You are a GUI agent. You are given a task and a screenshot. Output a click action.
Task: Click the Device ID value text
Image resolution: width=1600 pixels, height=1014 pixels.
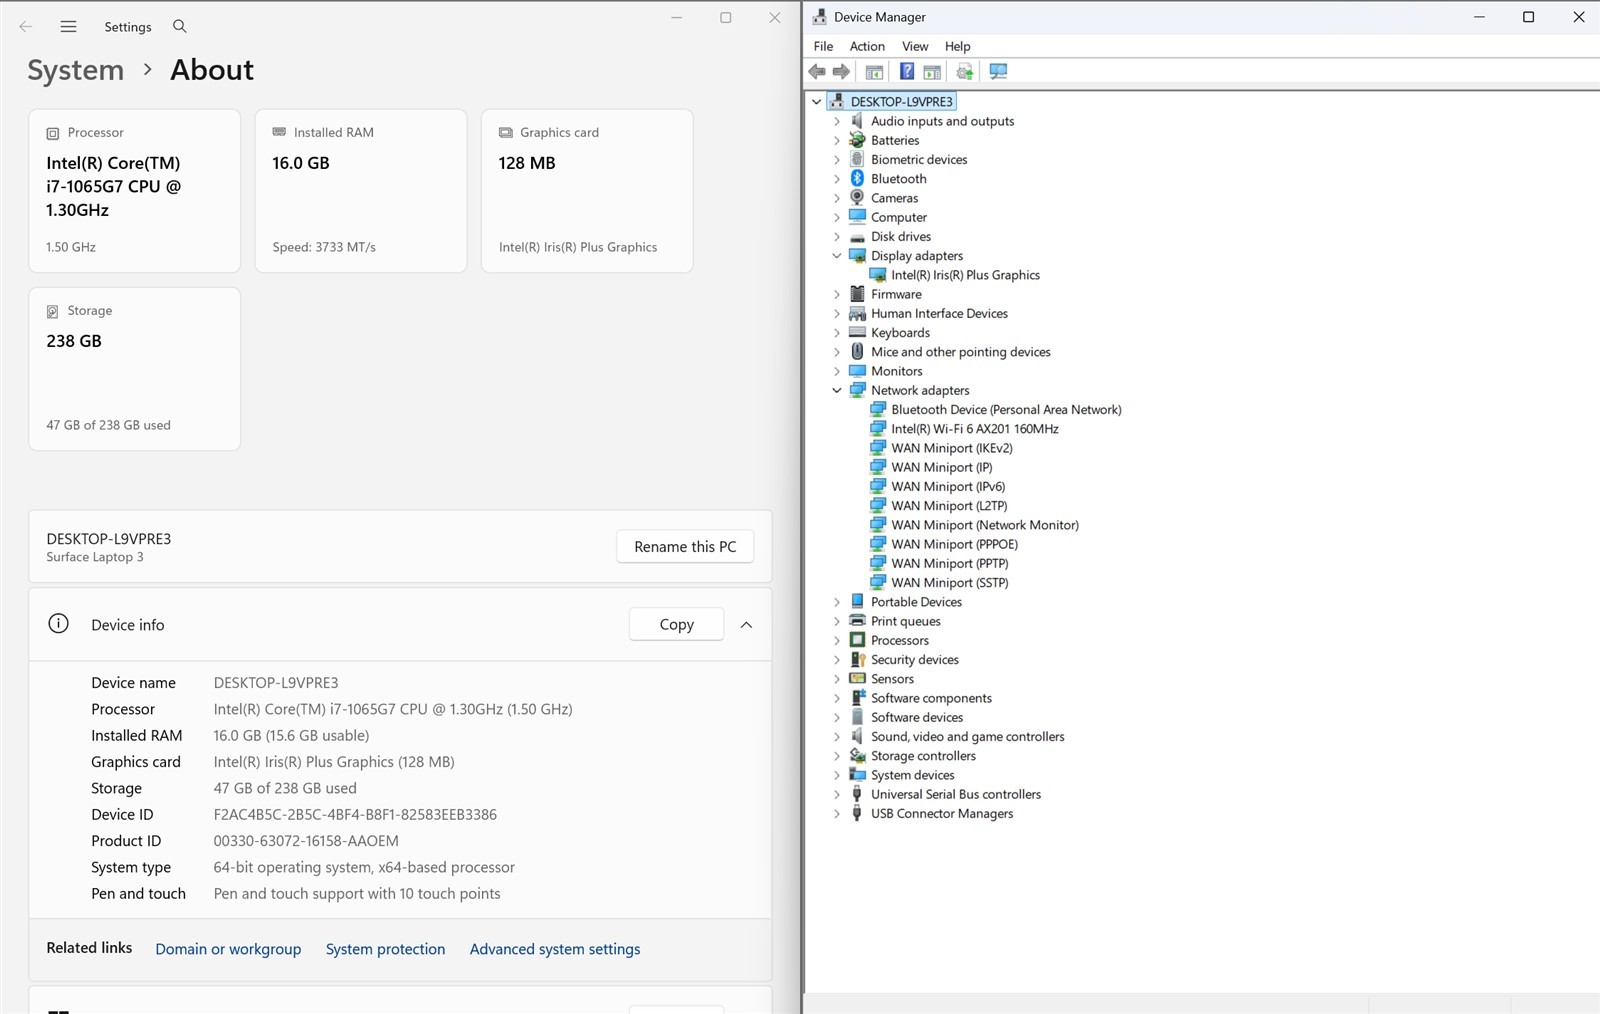tap(355, 814)
